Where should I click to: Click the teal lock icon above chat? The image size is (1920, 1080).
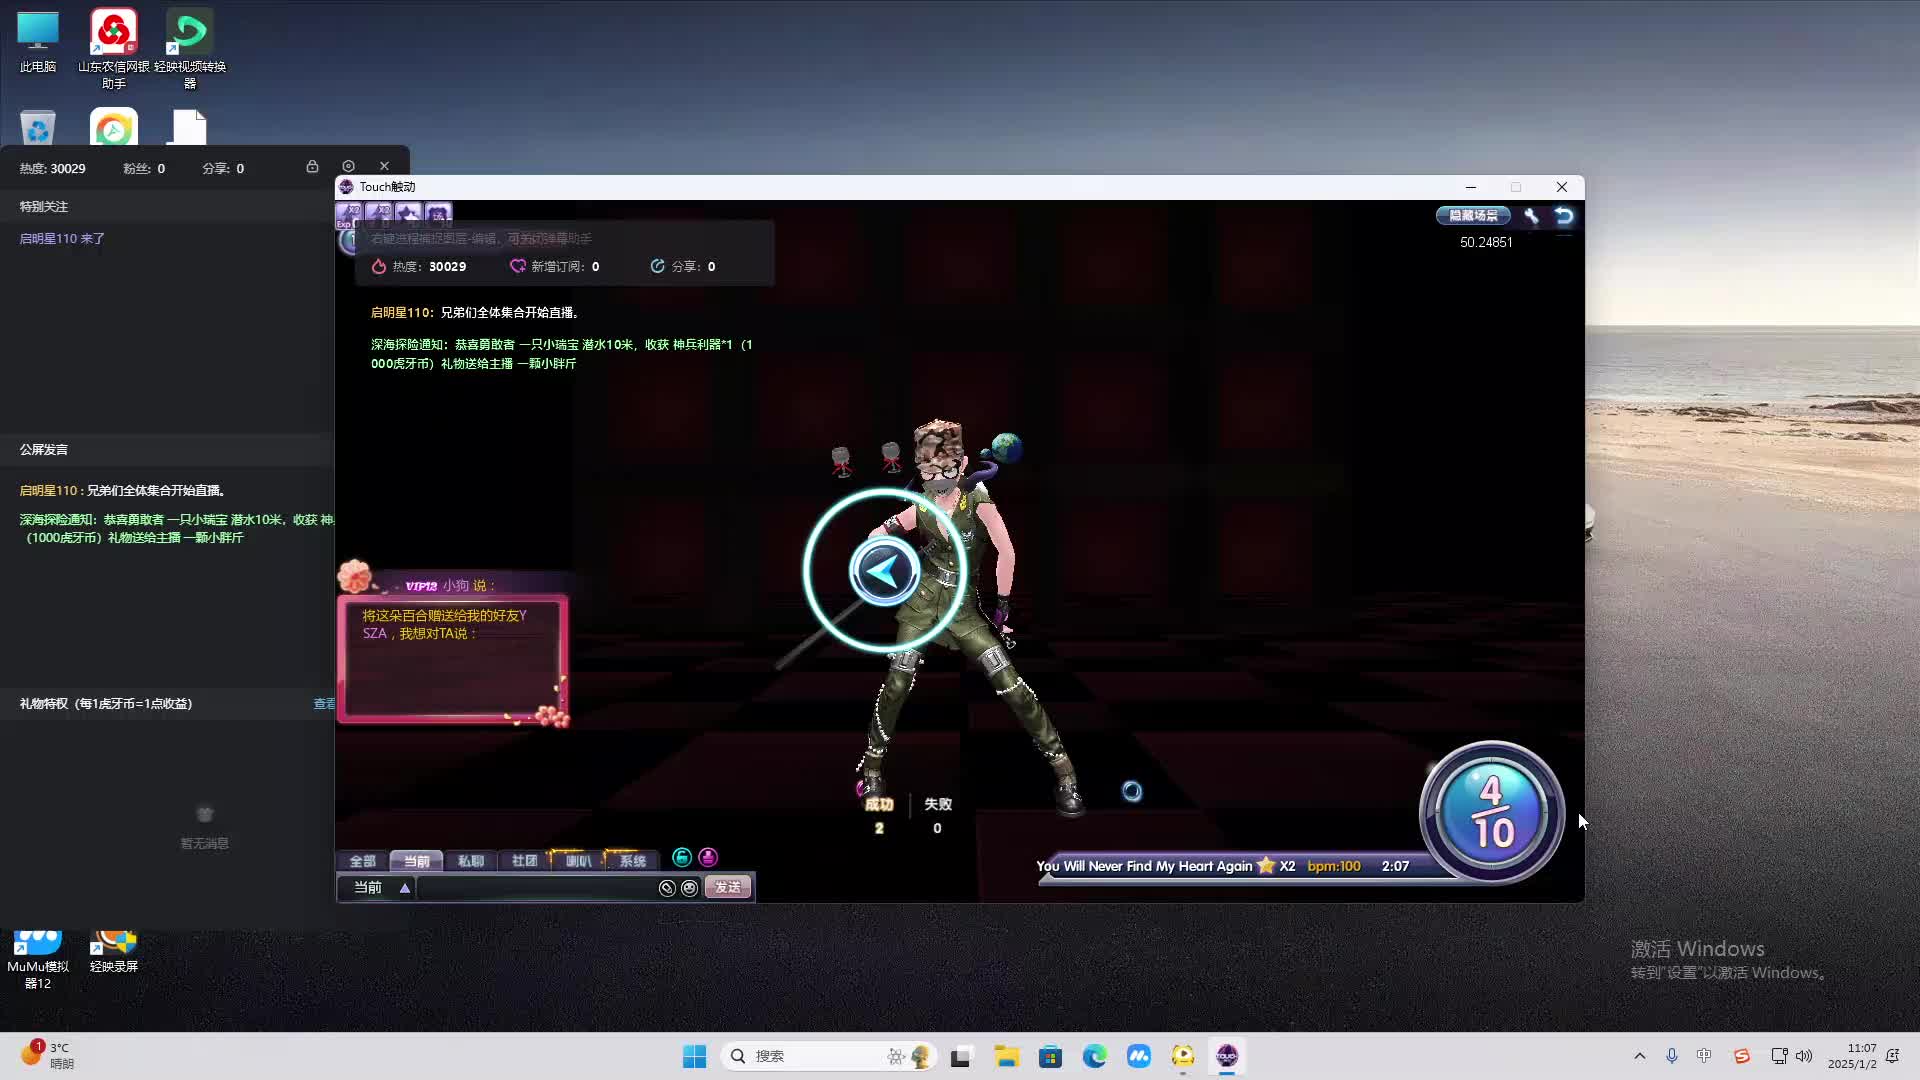(x=682, y=857)
